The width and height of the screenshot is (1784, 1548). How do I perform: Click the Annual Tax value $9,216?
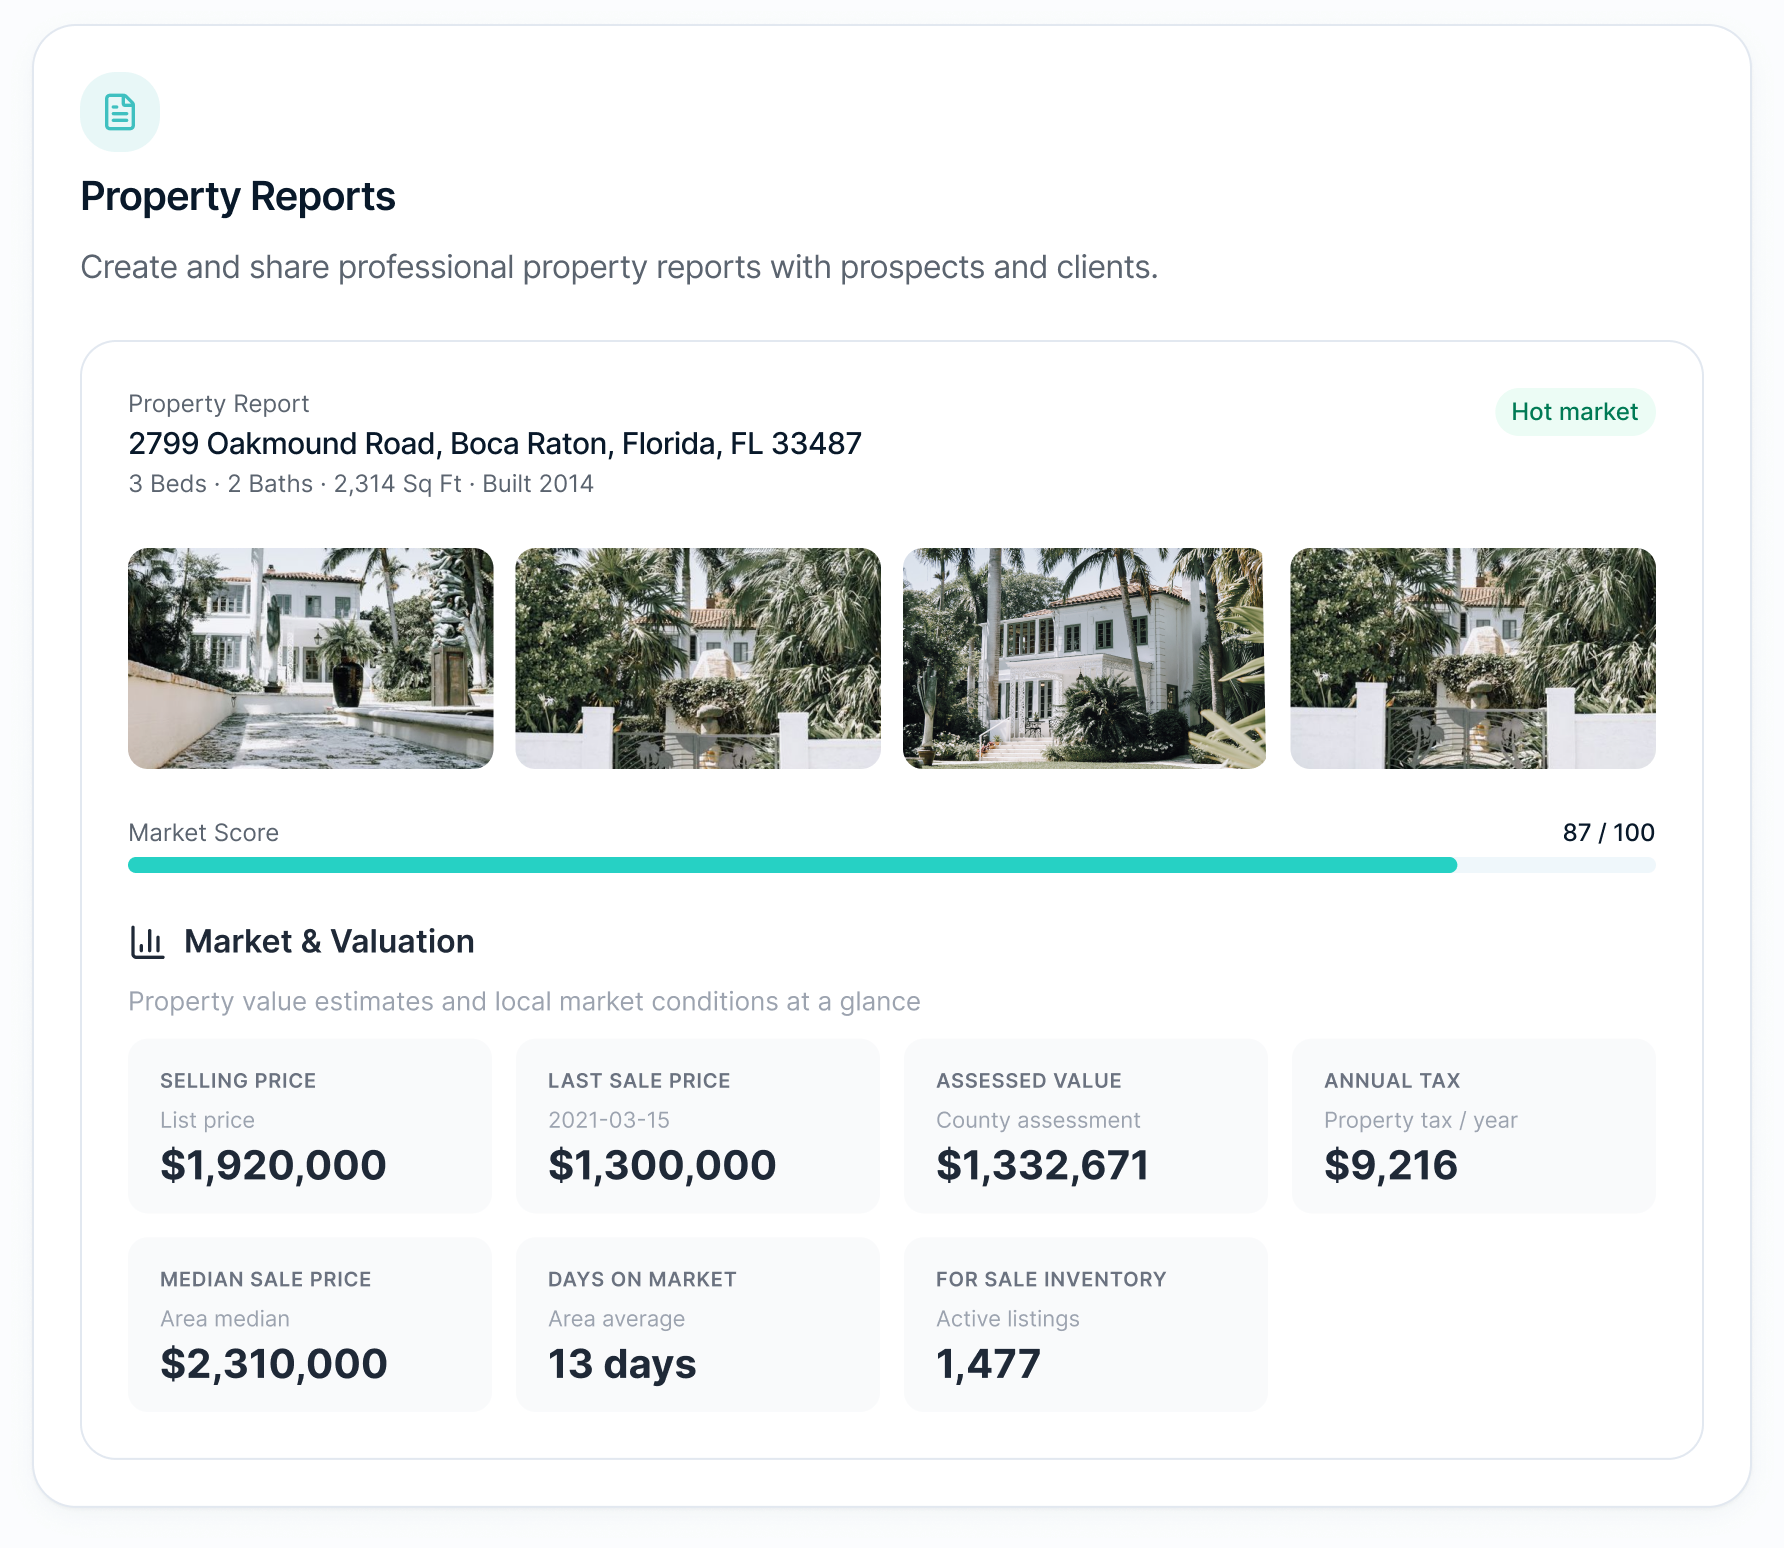click(x=1391, y=1165)
